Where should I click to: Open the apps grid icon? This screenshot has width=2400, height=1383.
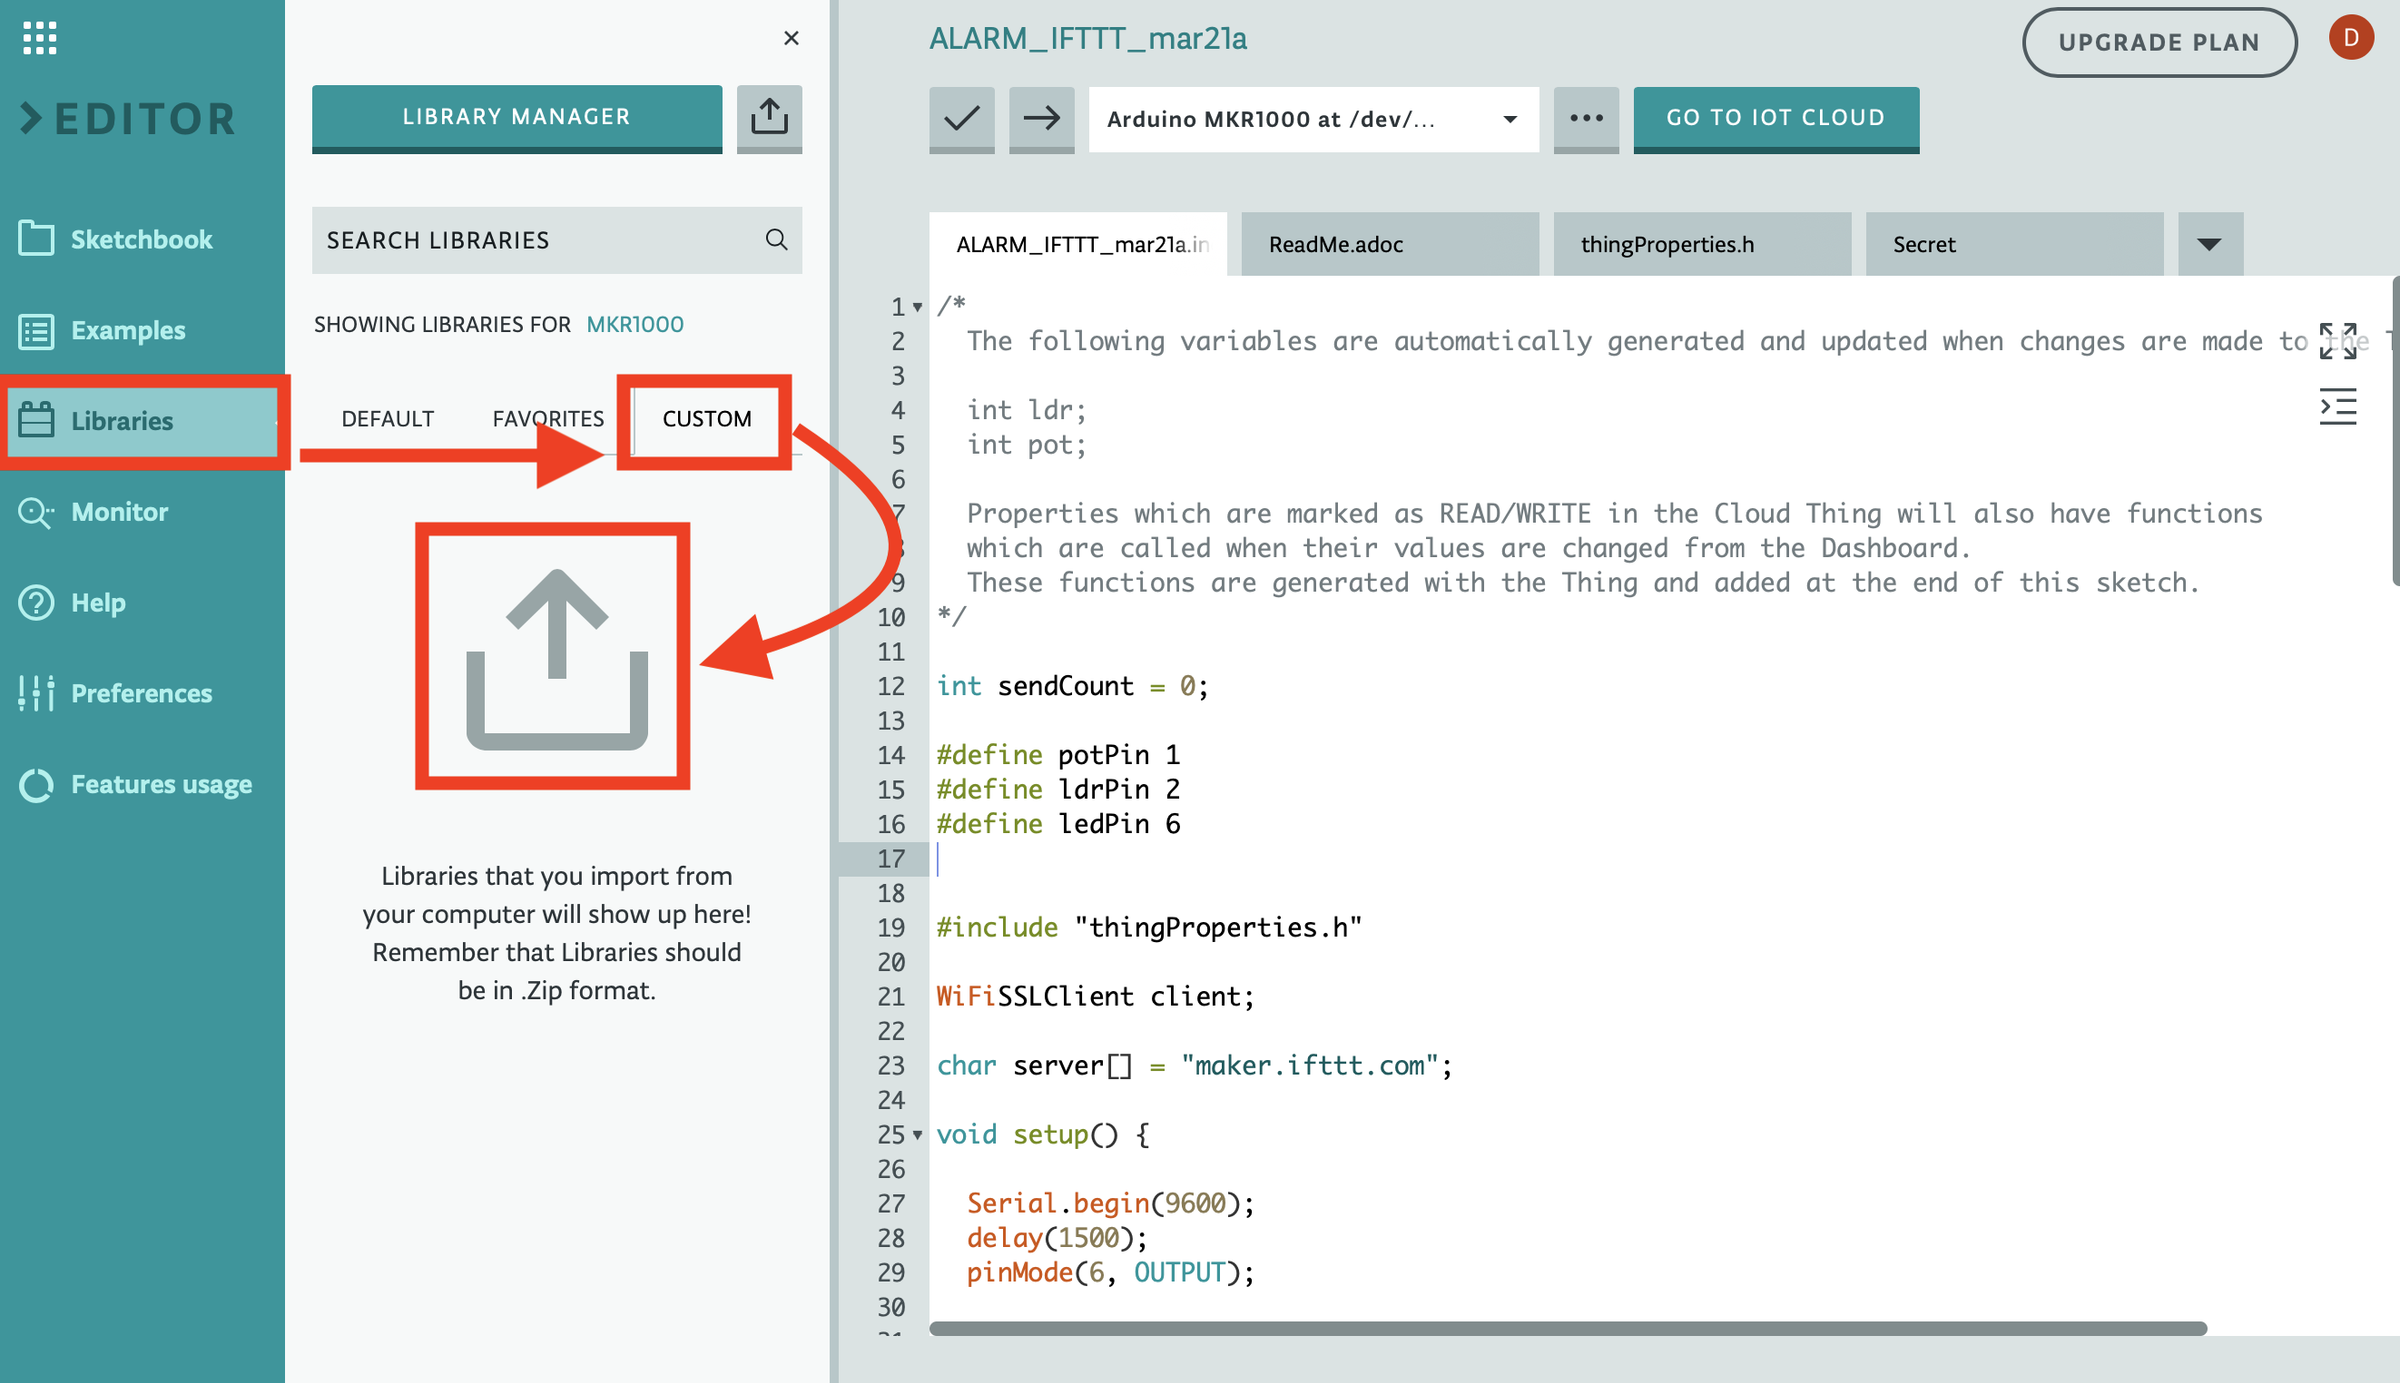coord(39,38)
